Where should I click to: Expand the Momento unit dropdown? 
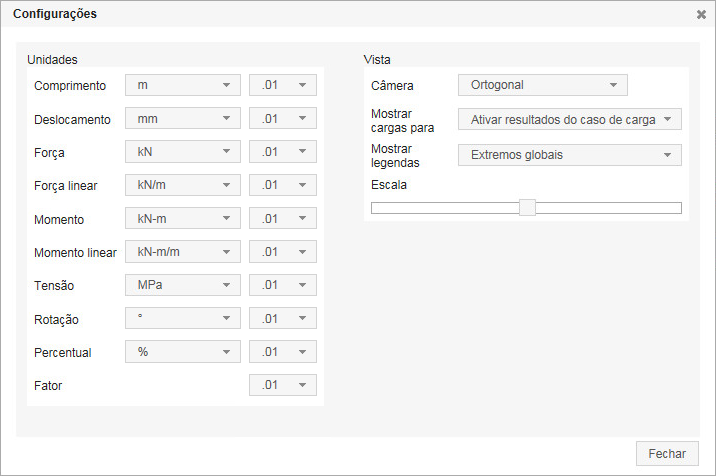(183, 219)
